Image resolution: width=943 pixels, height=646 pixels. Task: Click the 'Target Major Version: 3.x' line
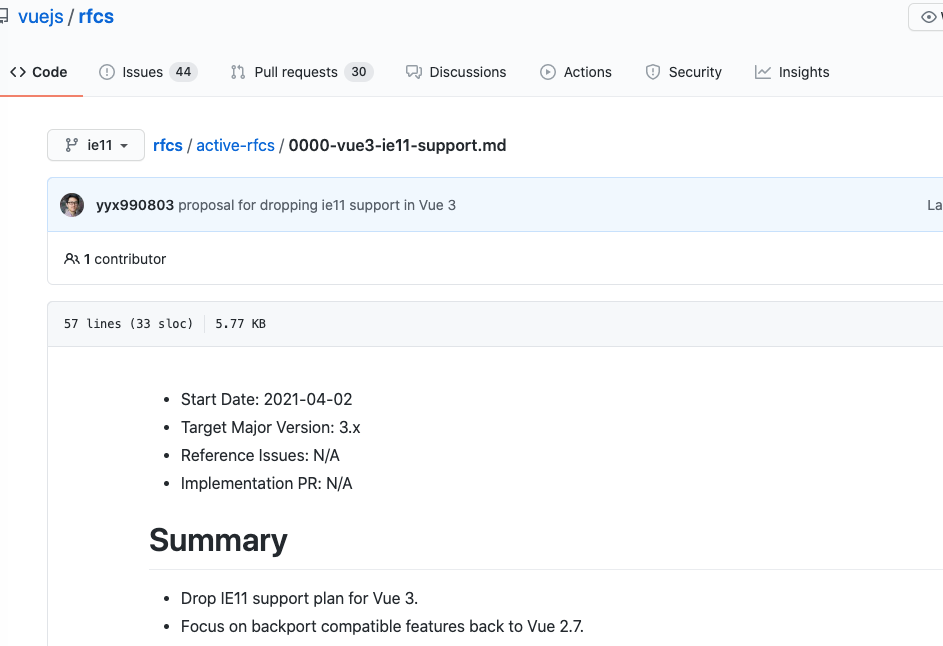coord(271,428)
